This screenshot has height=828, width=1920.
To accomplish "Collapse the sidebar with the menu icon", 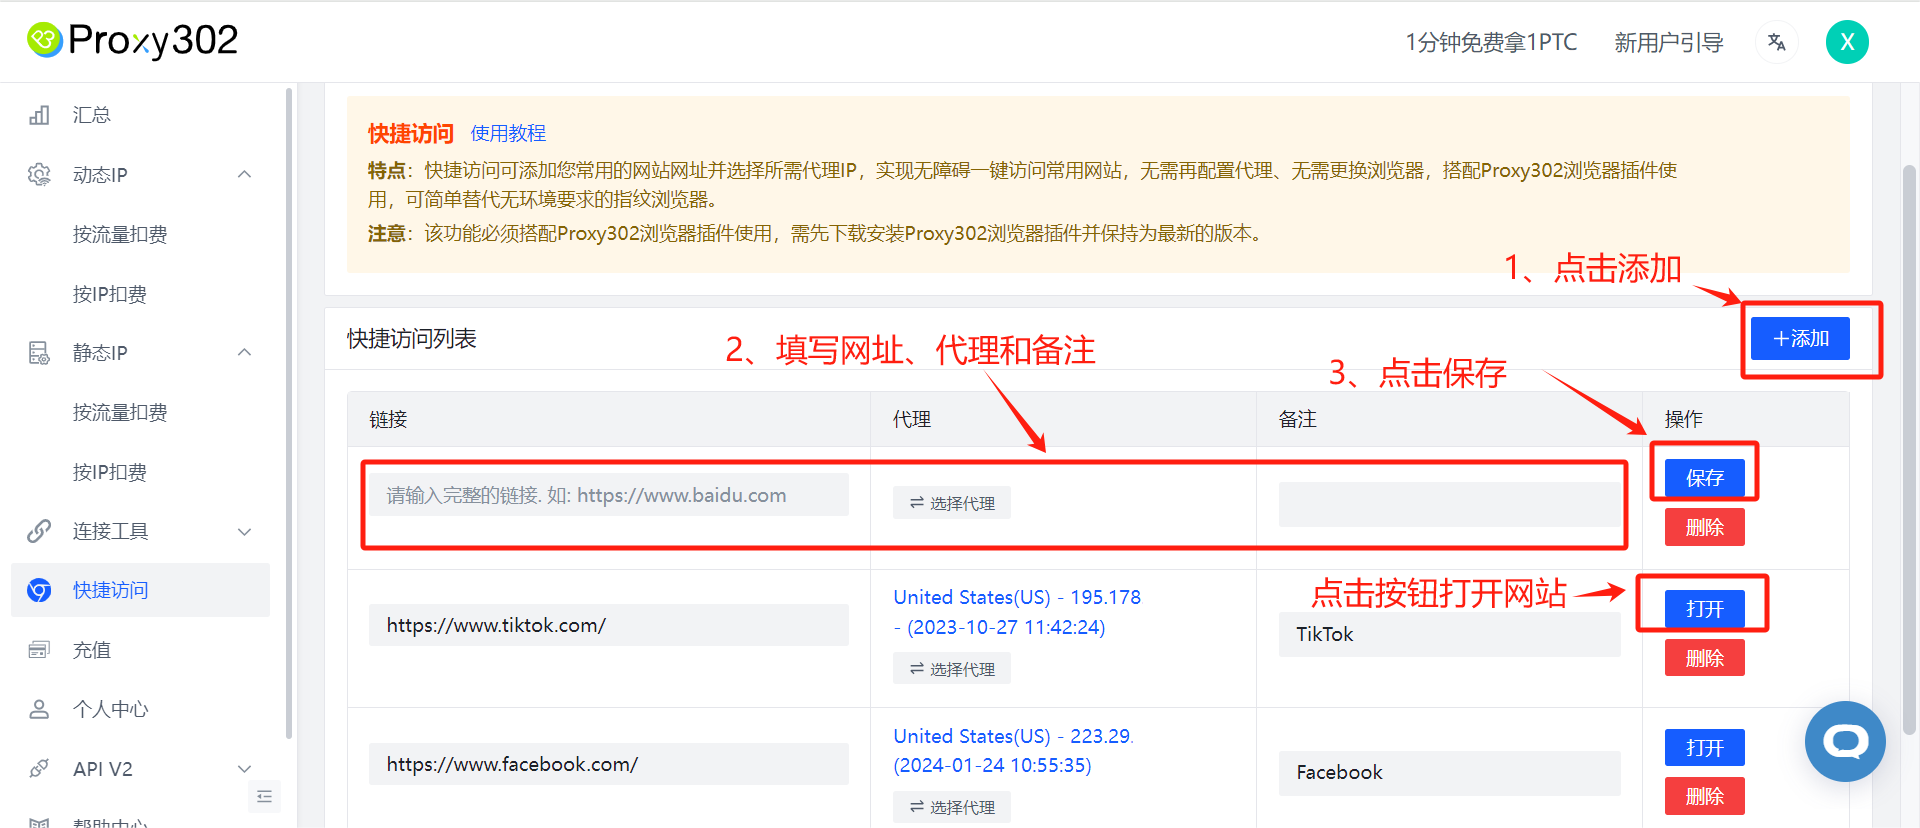I will pyautogui.click(x=264, y=796).
